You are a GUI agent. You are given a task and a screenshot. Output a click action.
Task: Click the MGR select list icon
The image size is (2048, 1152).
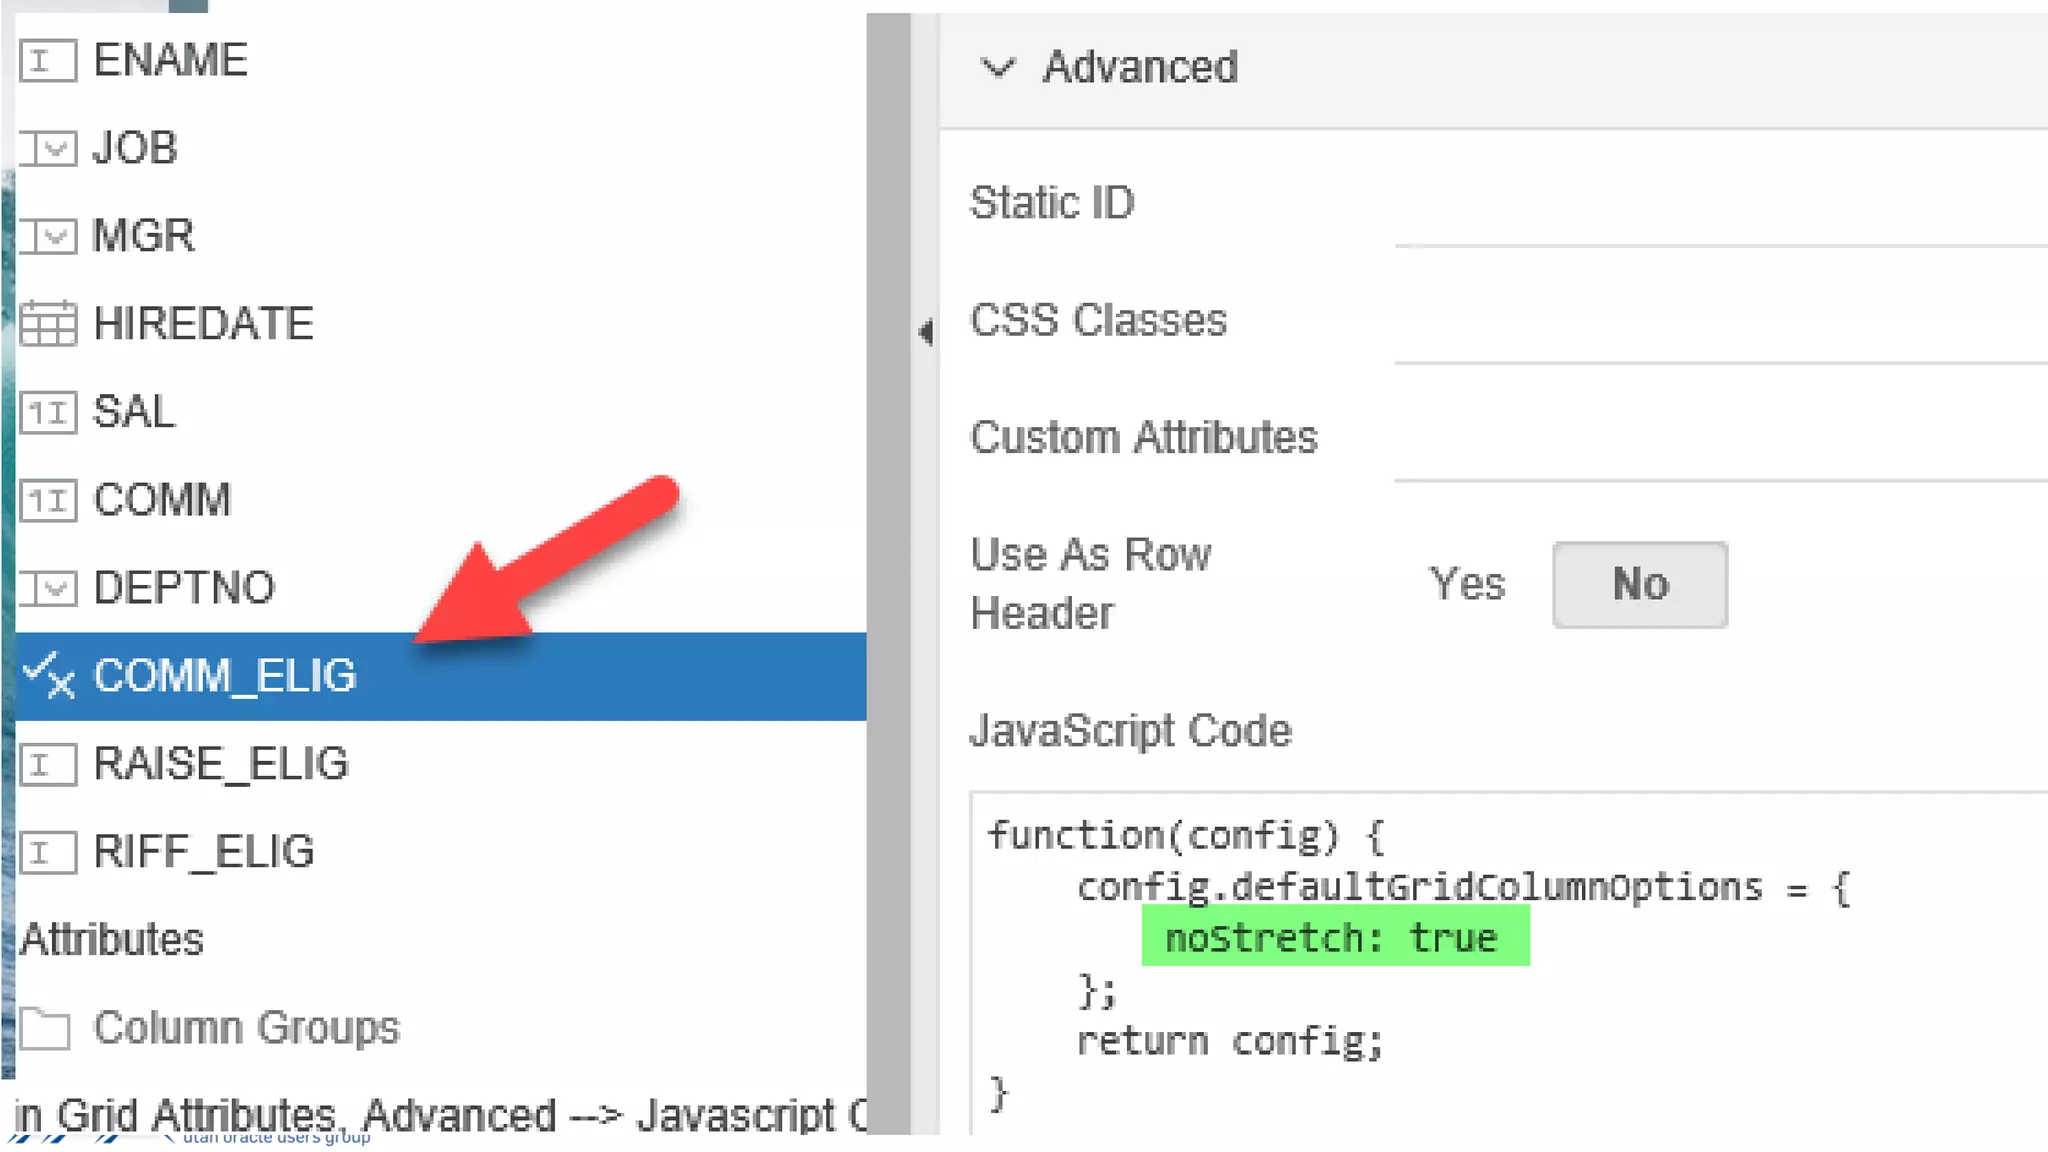pos(47,237)
